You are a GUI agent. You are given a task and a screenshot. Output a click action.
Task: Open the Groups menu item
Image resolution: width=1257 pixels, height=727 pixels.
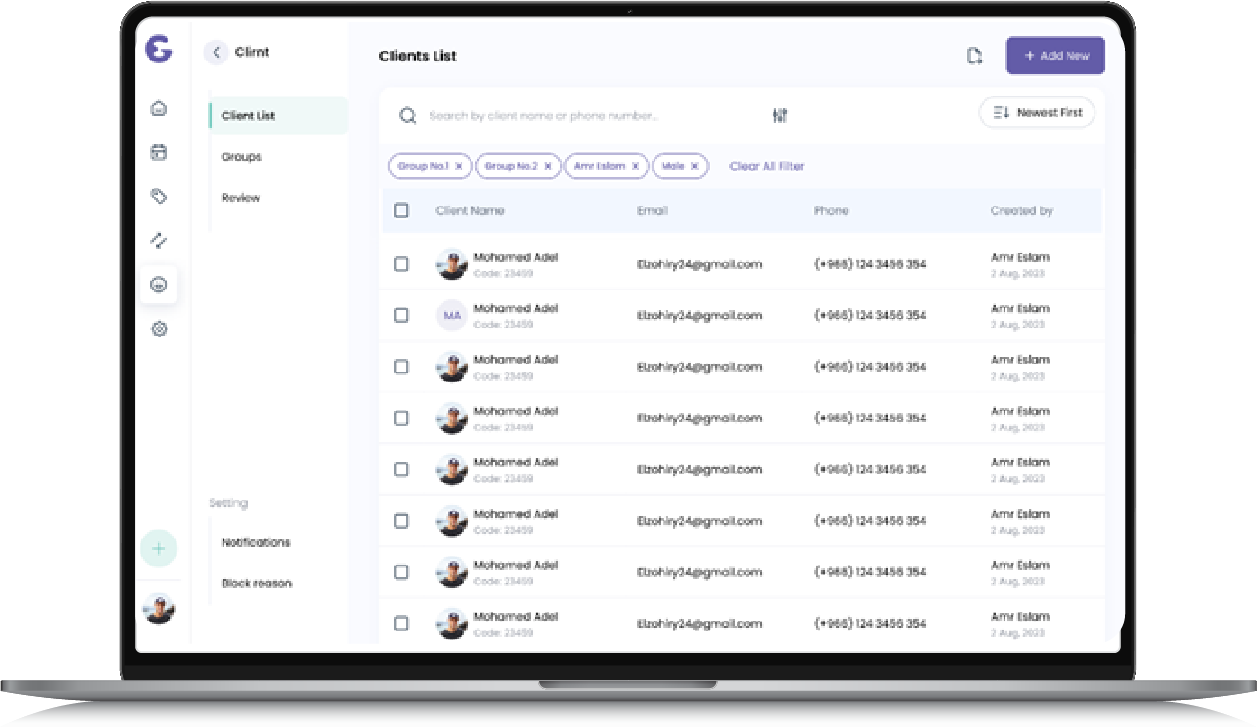tap(242, 157)
